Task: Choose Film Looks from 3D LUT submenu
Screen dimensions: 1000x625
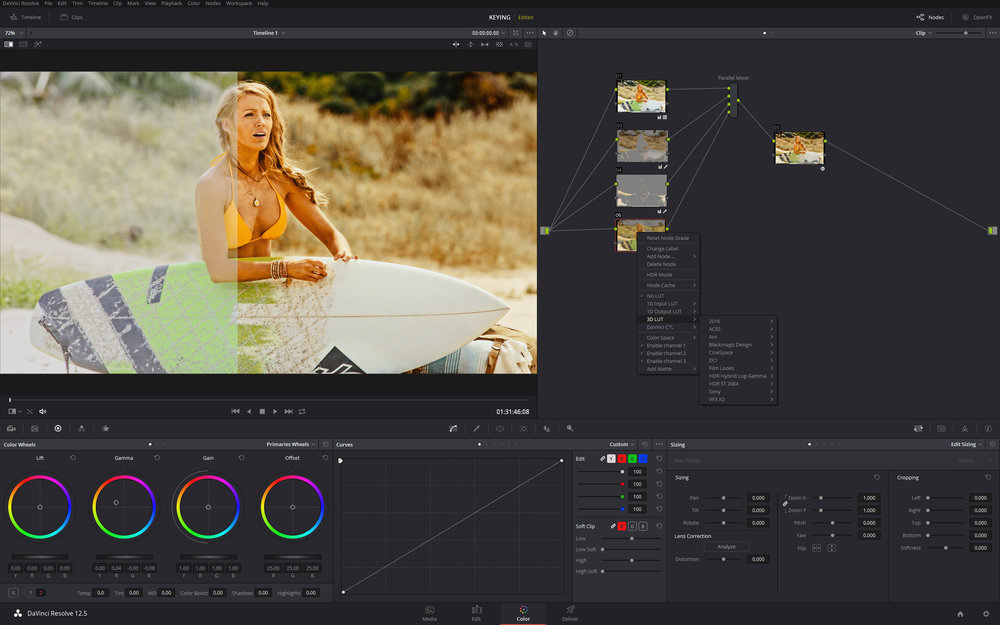Action: pos(721,368)
